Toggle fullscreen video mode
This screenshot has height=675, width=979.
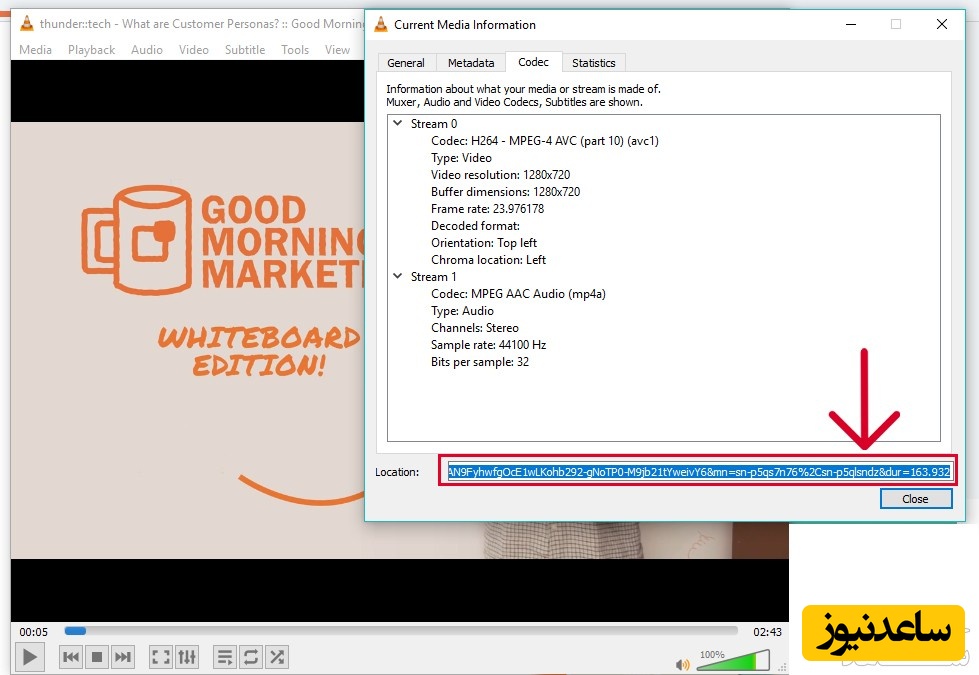pos(161,657)
